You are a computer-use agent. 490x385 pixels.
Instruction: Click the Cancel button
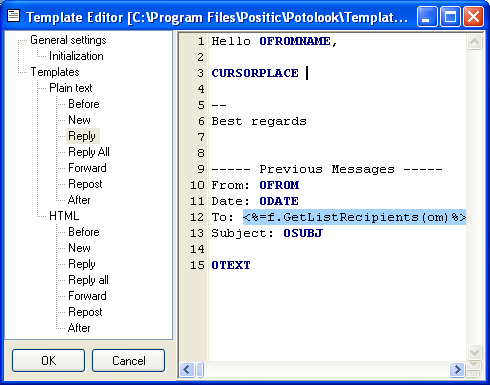tap(128, 360)
